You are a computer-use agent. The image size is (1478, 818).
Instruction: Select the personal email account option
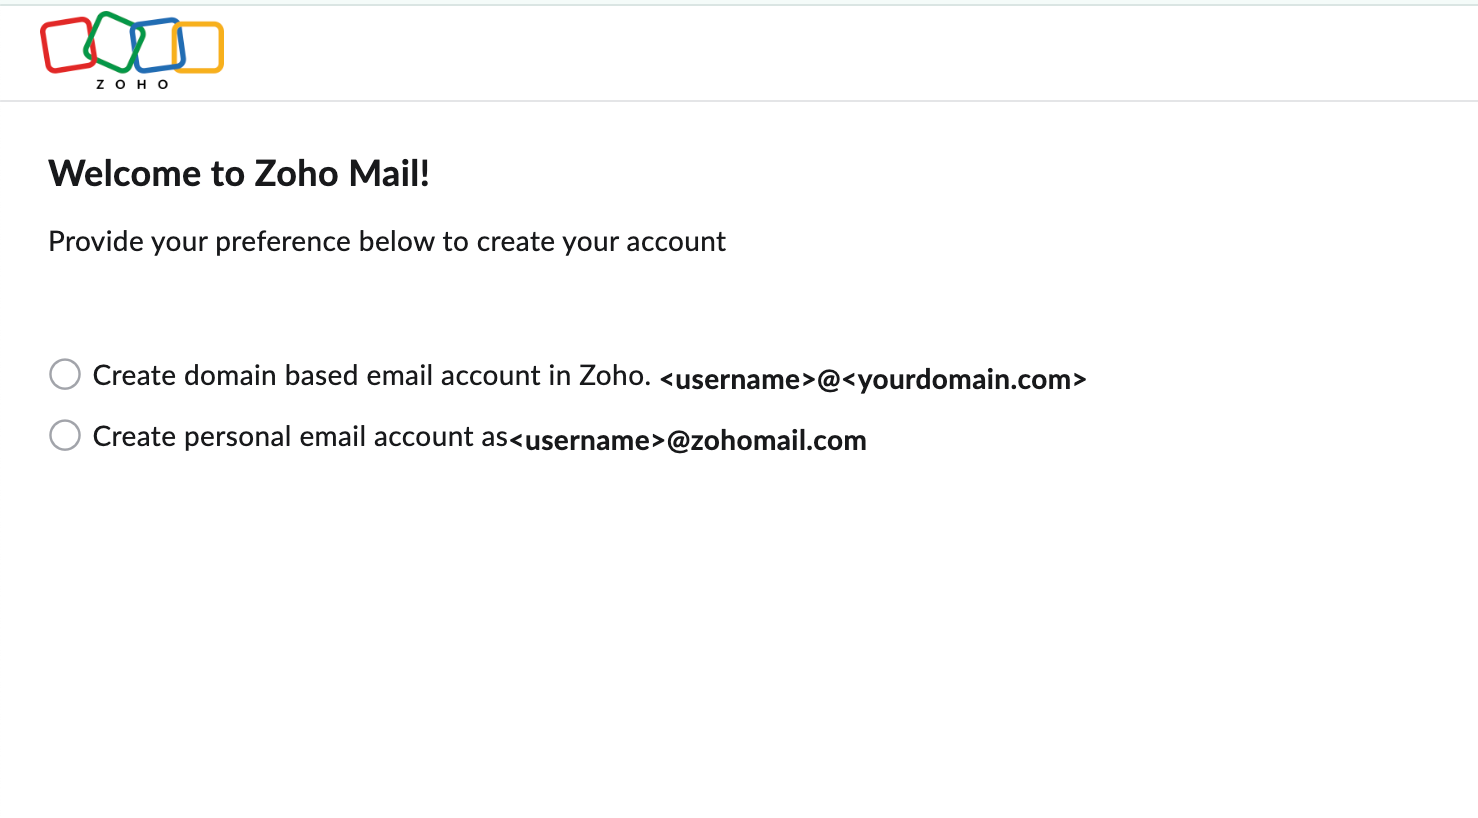(64, 435)
